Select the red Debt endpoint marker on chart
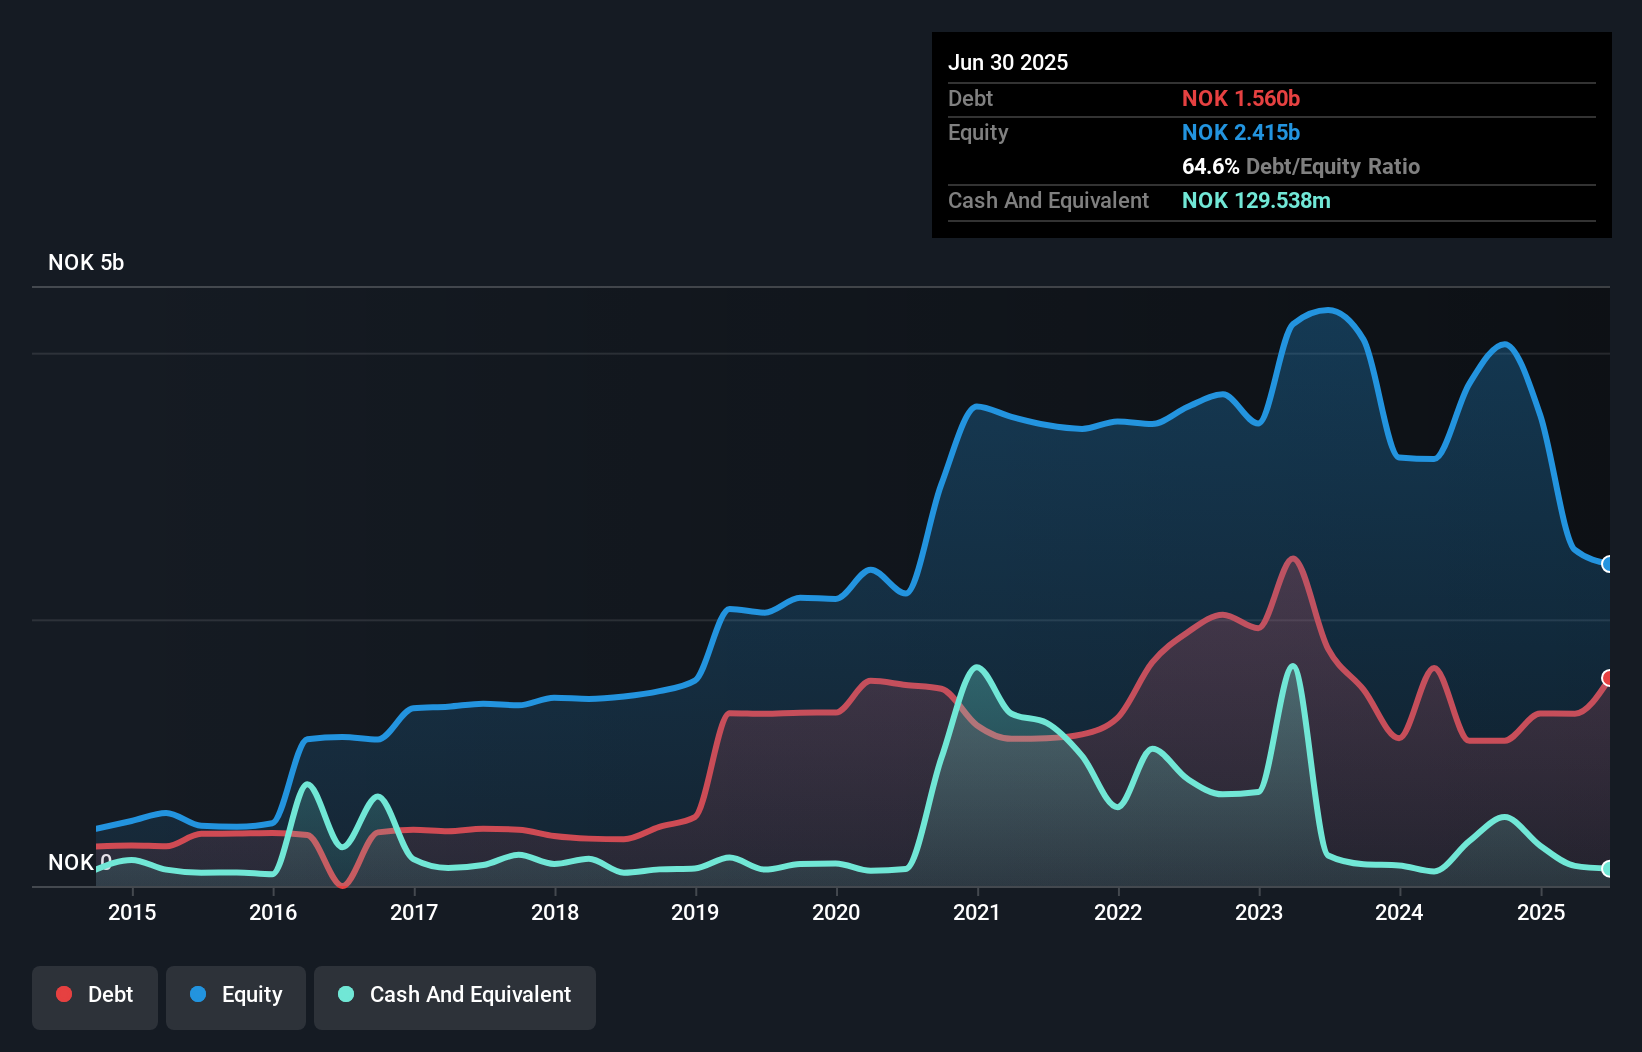 click(1608, 679)
